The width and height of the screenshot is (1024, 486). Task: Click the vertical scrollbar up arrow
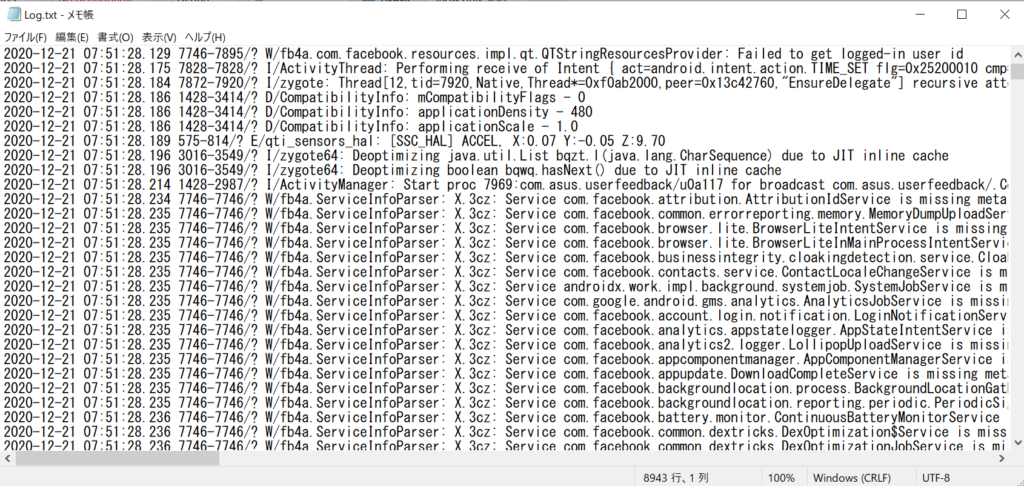[x=1017, y=52]
